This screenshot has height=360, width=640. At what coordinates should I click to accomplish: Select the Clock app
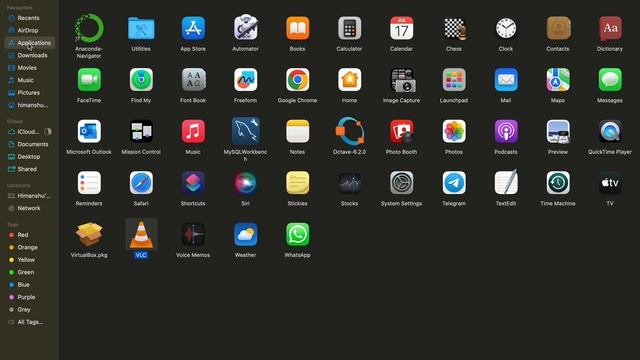(x=506, y=28)
